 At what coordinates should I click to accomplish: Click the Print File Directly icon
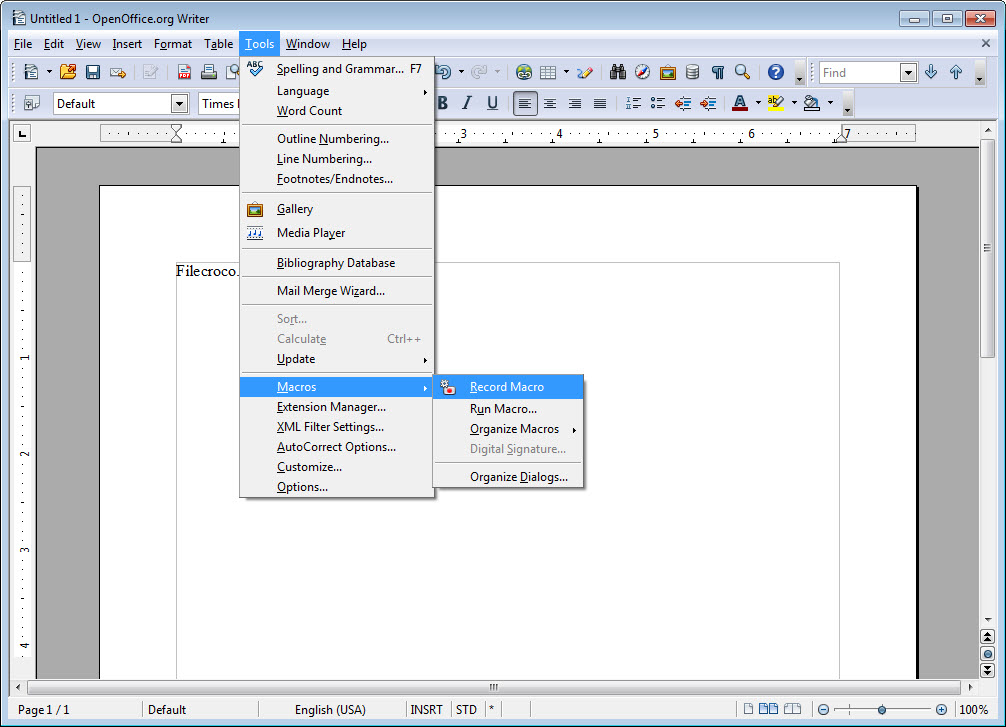tap(209, 72)
